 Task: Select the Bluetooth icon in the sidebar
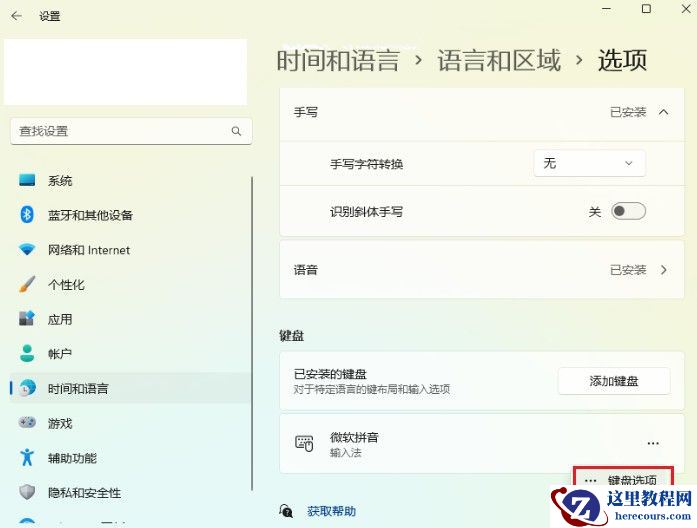pos(27,215)
